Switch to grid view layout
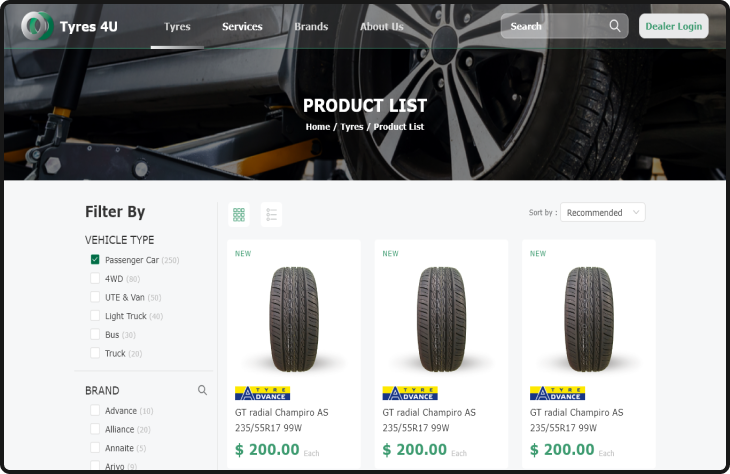The width and height of the screenshot is (730, 474). click(239, 215)
